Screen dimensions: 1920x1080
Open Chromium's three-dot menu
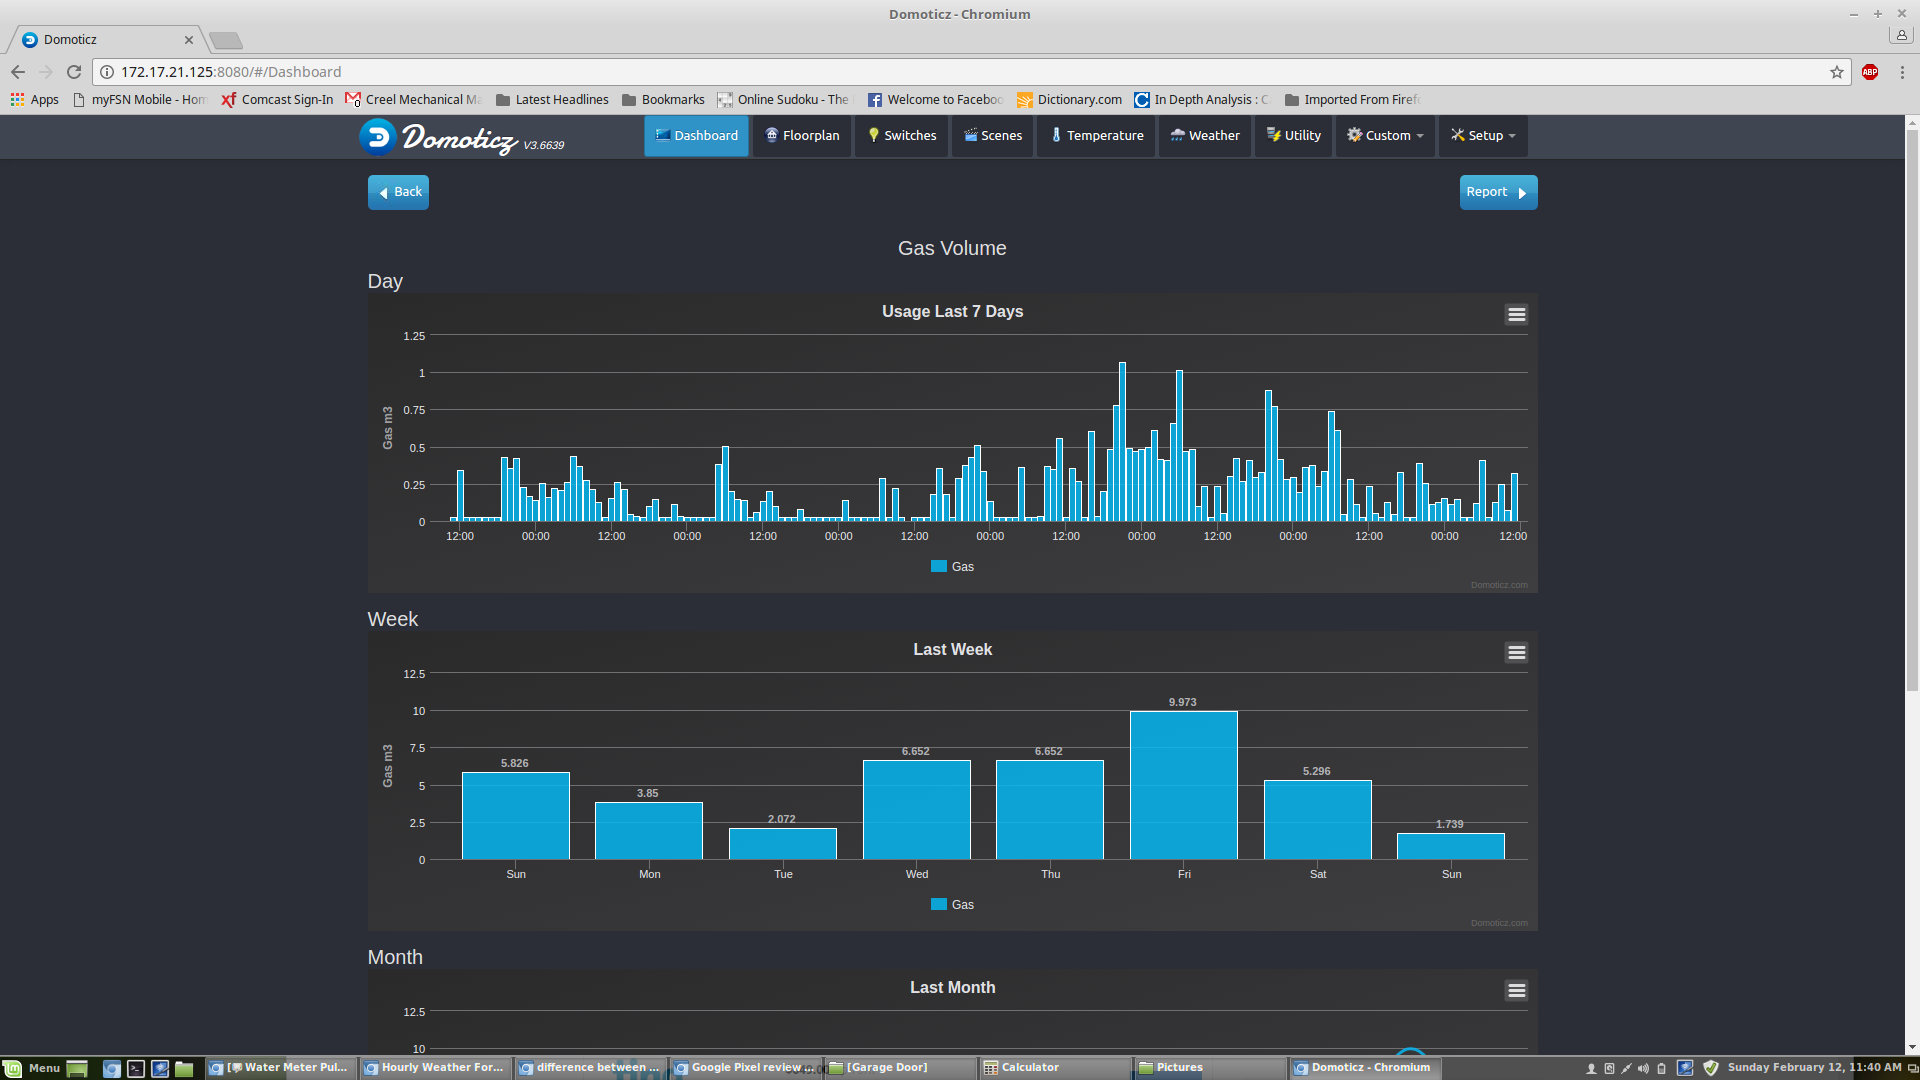click(1902, 72)
